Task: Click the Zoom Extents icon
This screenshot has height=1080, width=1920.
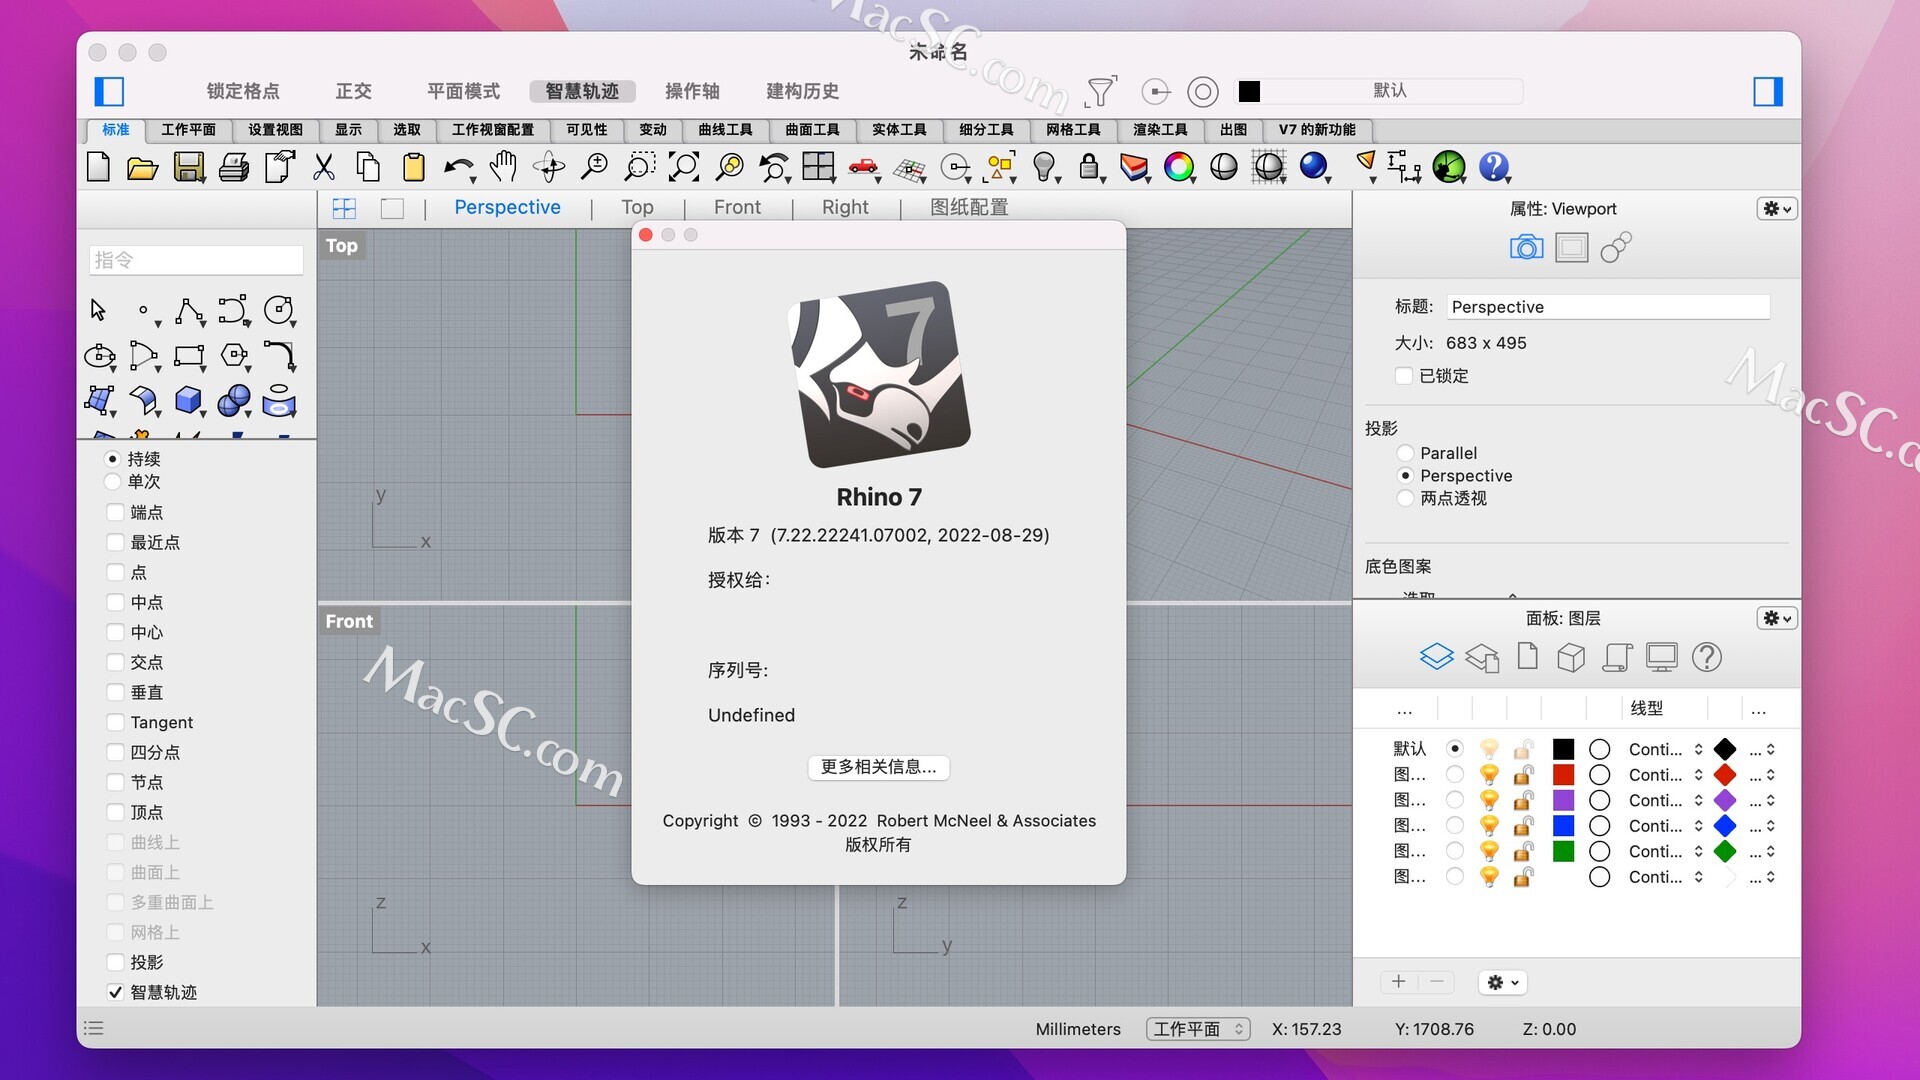Action: click(684, 167)
